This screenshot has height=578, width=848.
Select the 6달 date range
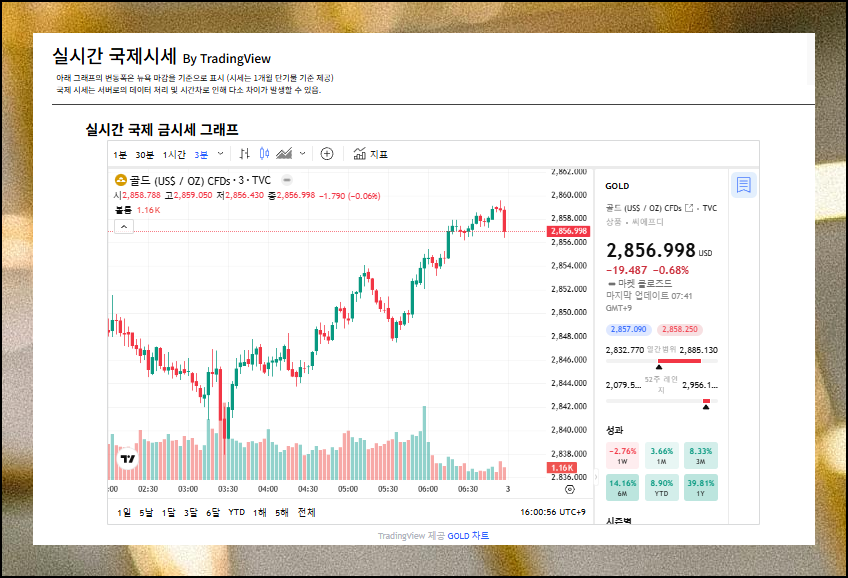click(x=213, y=512)
